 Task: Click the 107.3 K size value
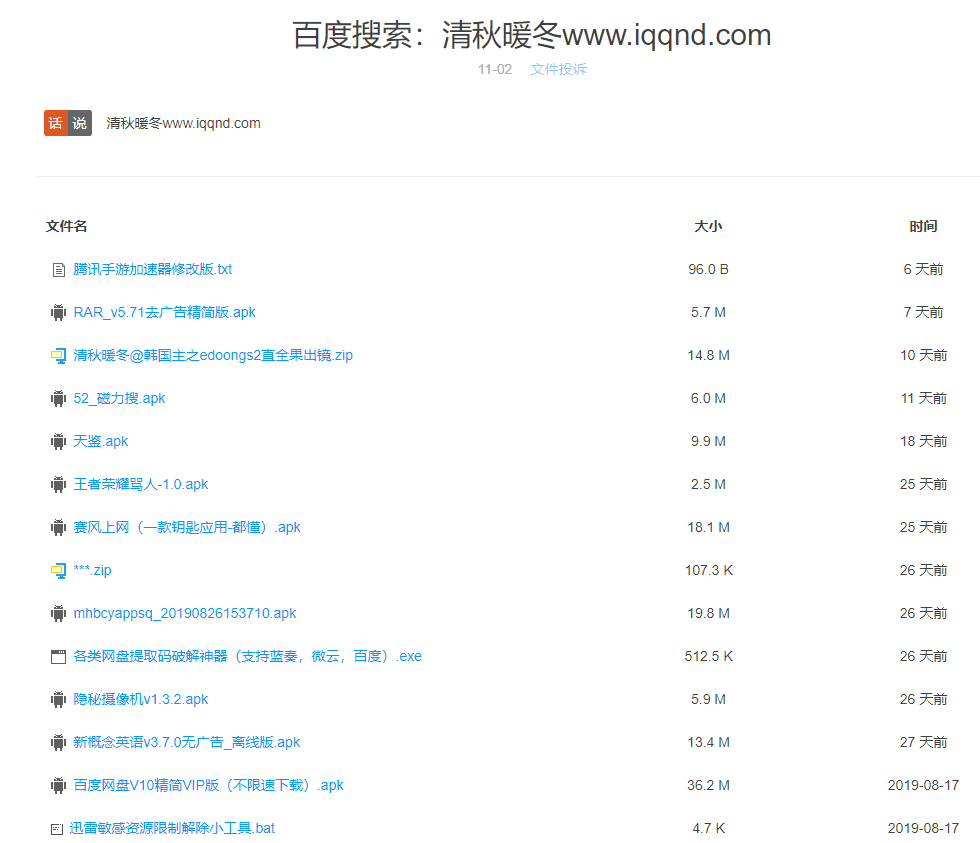pyautogui.click(x=709, y=571)
